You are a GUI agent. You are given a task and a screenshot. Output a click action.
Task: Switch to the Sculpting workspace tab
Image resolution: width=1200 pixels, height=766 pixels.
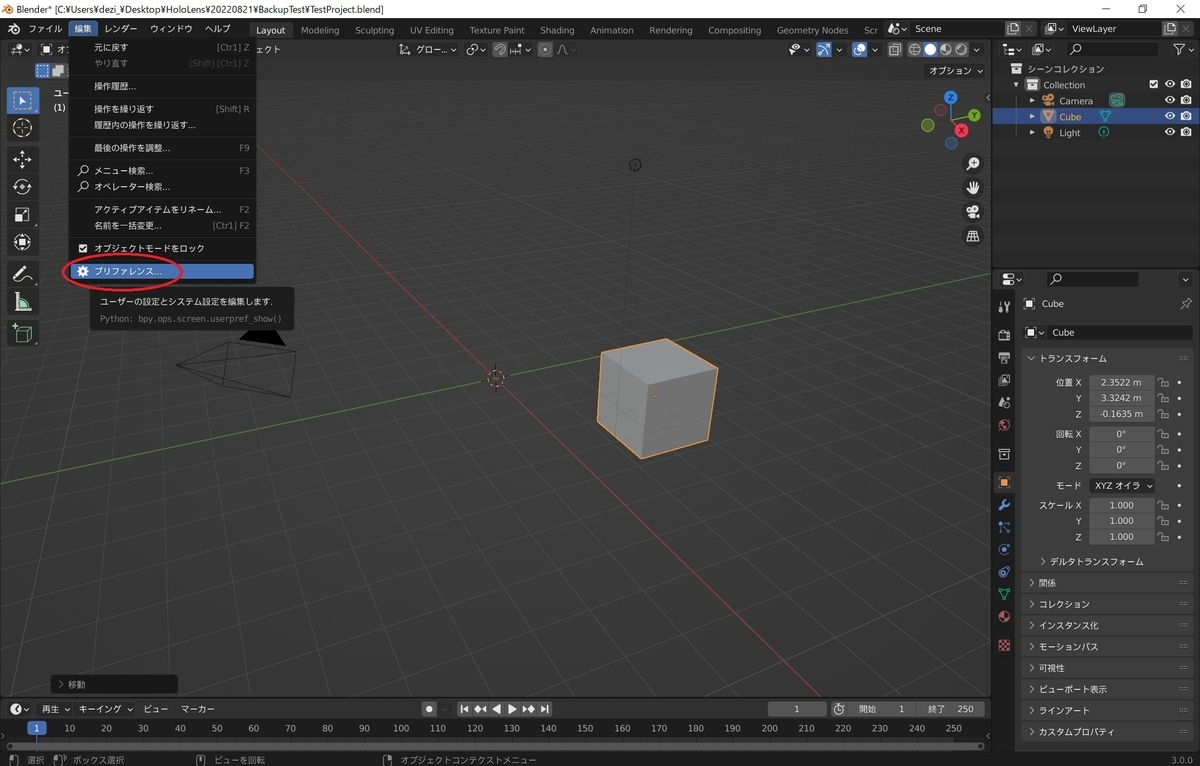tap(375, 30)
